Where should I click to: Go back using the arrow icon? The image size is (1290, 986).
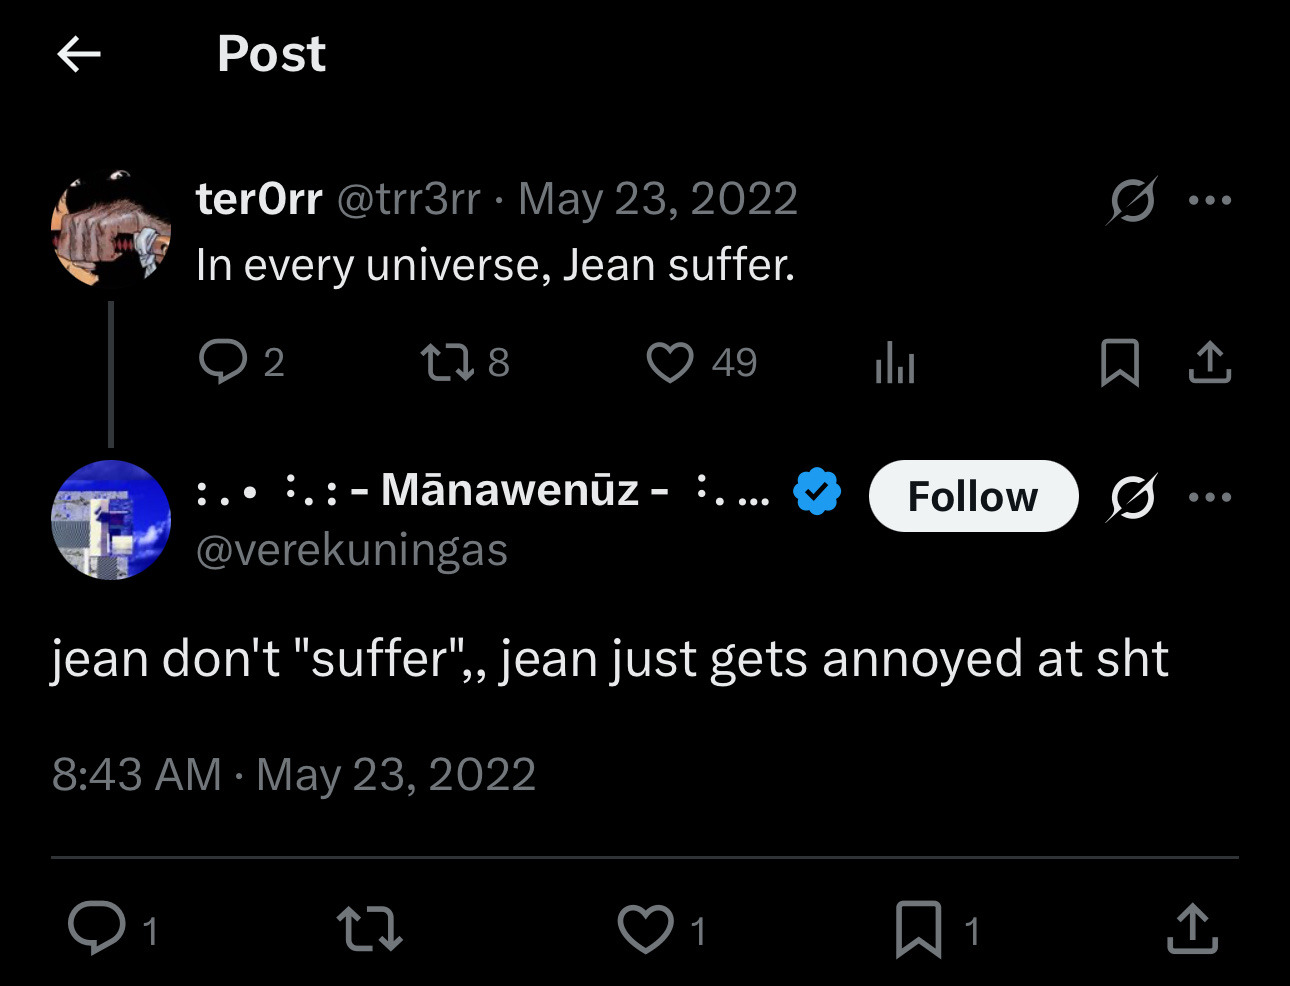coord(79,54)
